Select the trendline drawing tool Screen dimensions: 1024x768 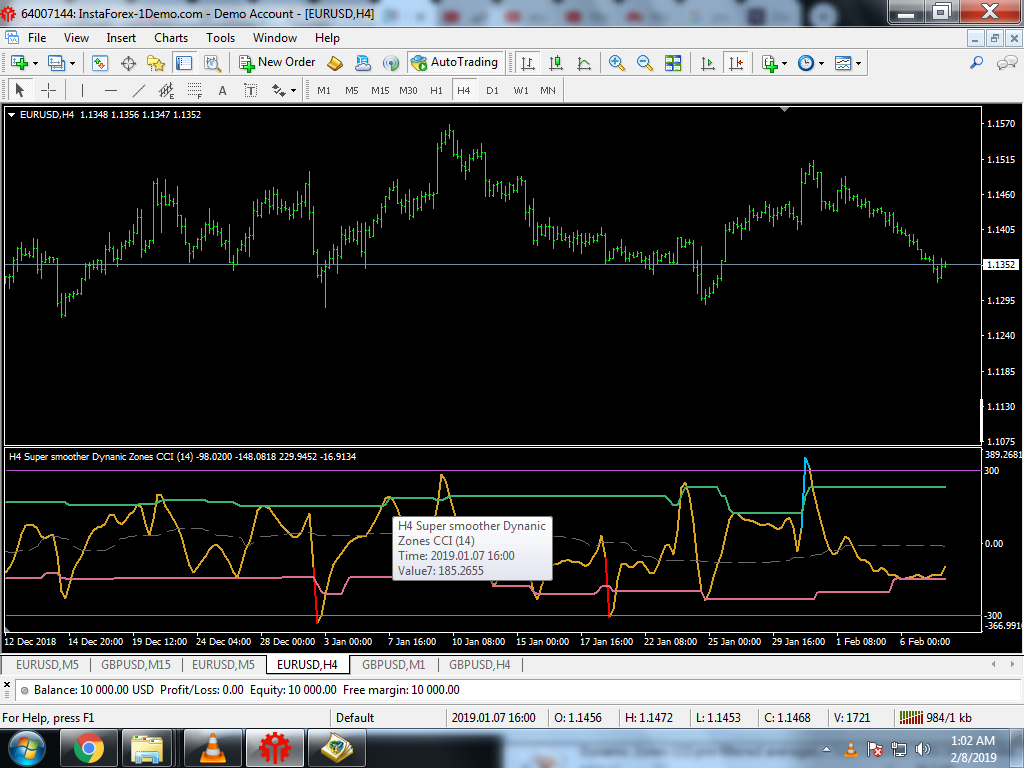click(x=139, y=90)
